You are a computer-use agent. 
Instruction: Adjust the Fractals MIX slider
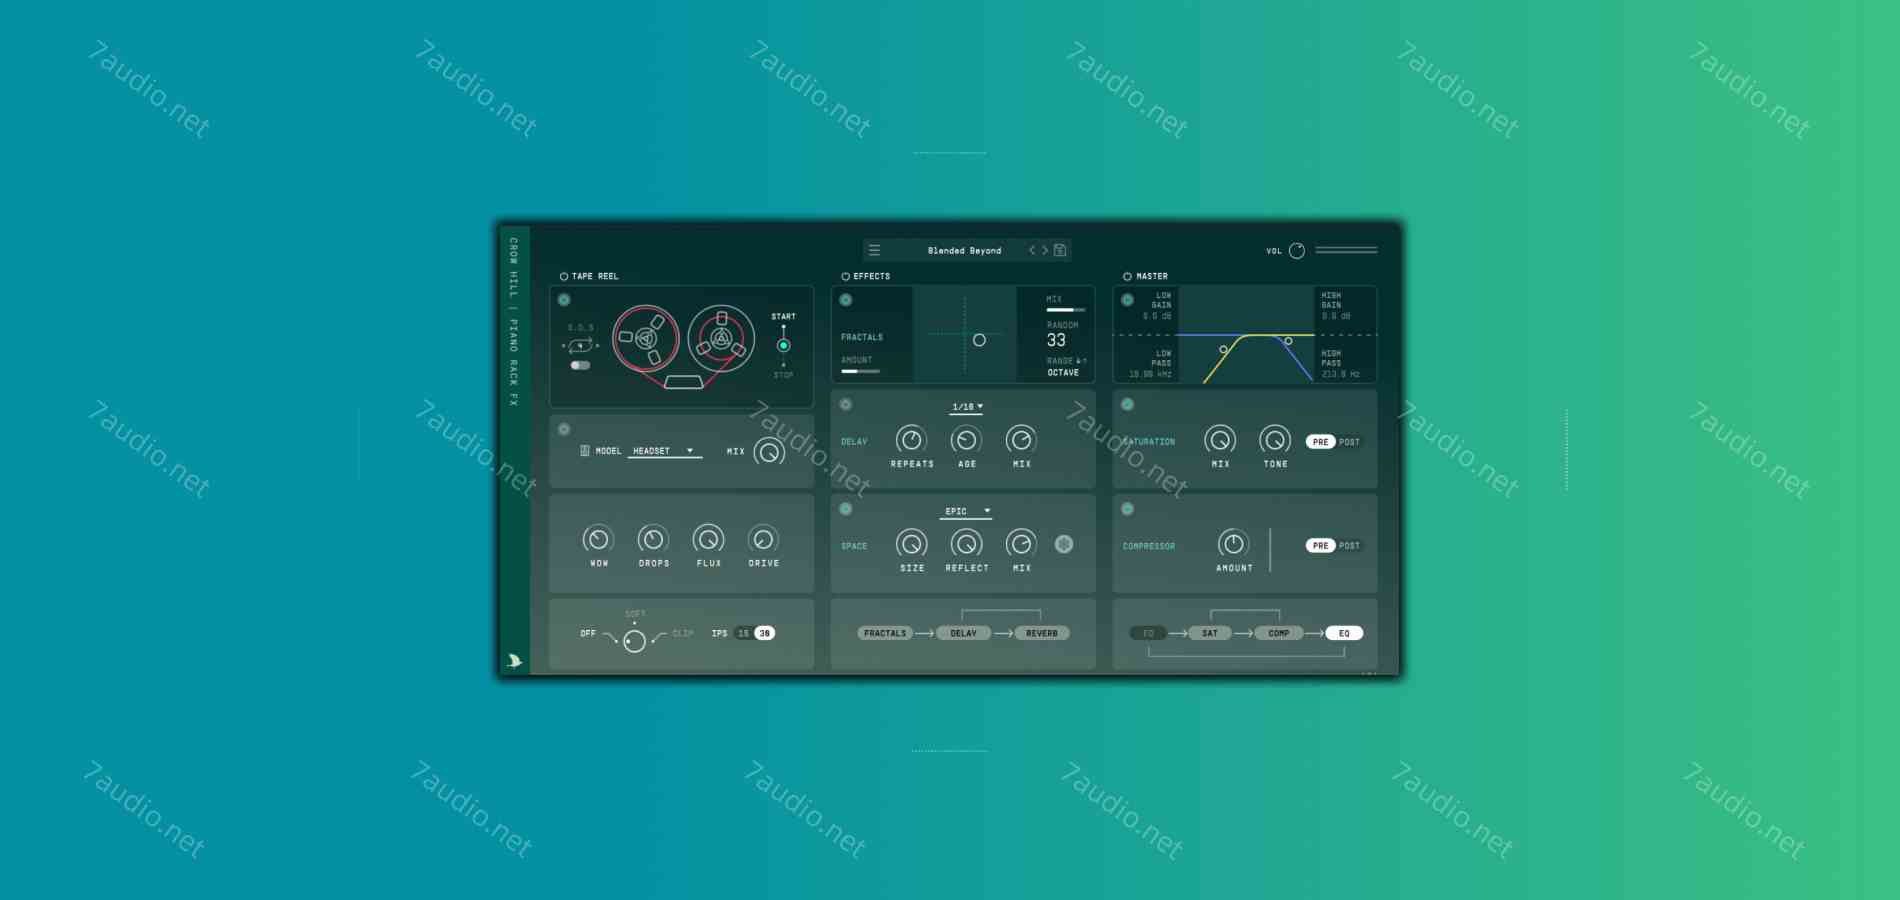click(x=1062, y=310)
